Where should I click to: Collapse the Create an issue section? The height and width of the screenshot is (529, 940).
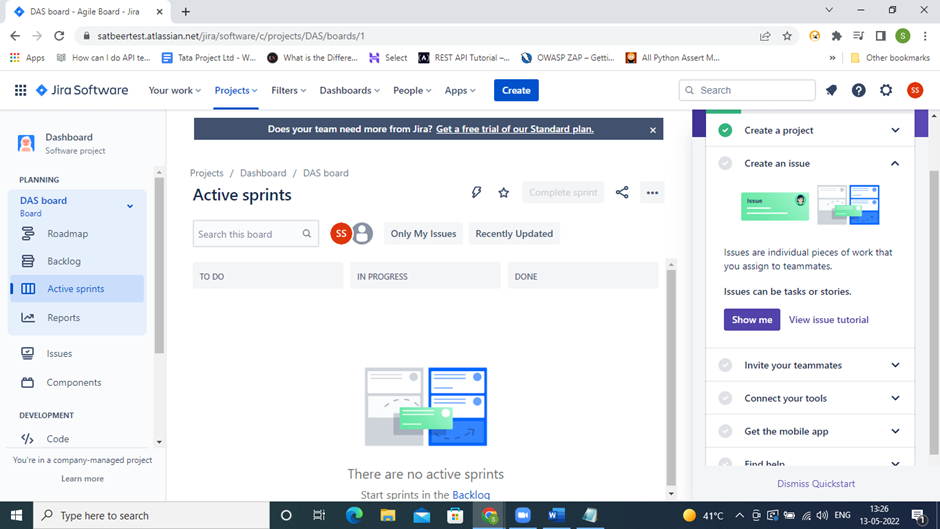[894, 163]
